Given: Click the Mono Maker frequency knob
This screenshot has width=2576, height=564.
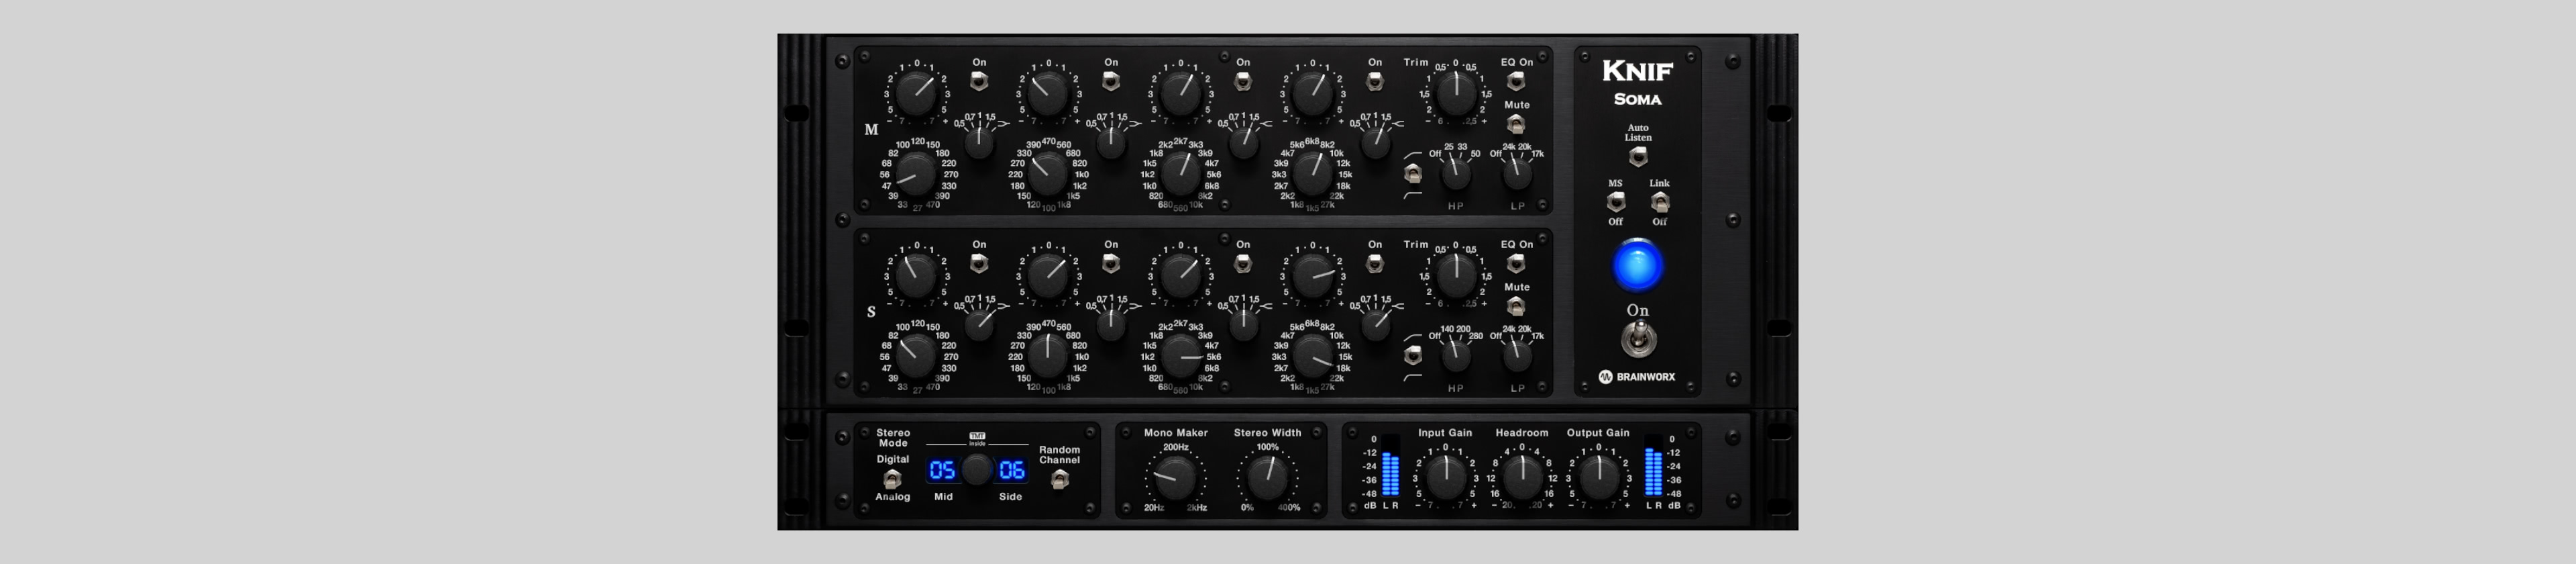Looking at the screenshot, I should click(1175, 478).
